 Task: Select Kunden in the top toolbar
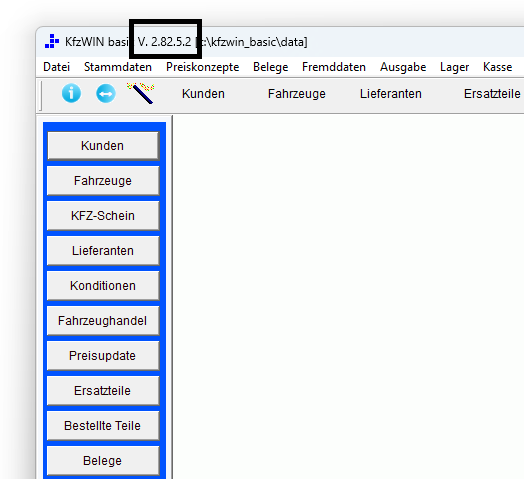click(203, 94)
